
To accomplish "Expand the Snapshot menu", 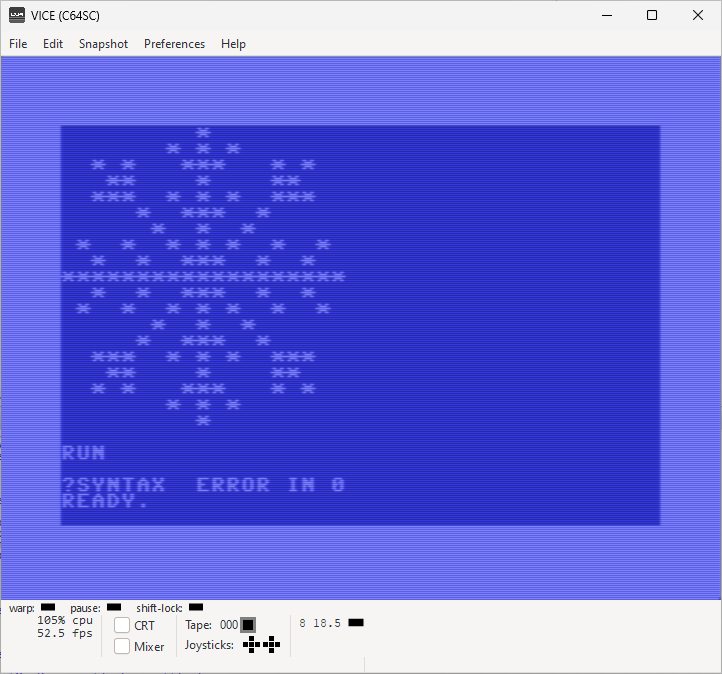I will point(103,44).
